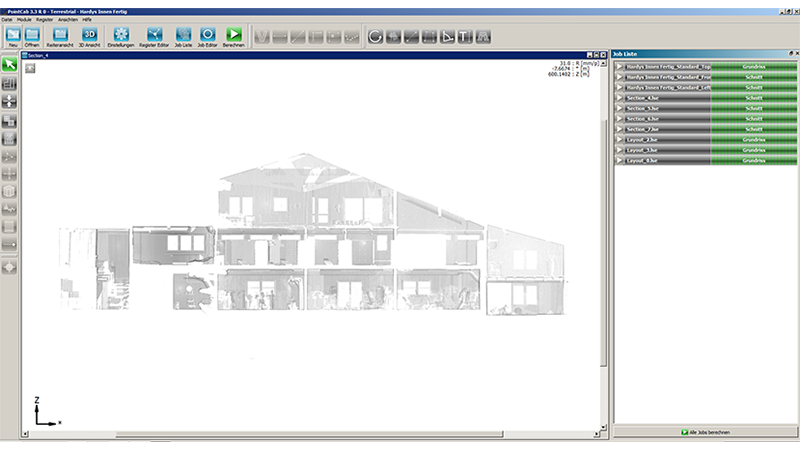Click the Grundriss progress bar of Layout_3
The height and width of the screenshot is (450, 800).
click(754, 150)
